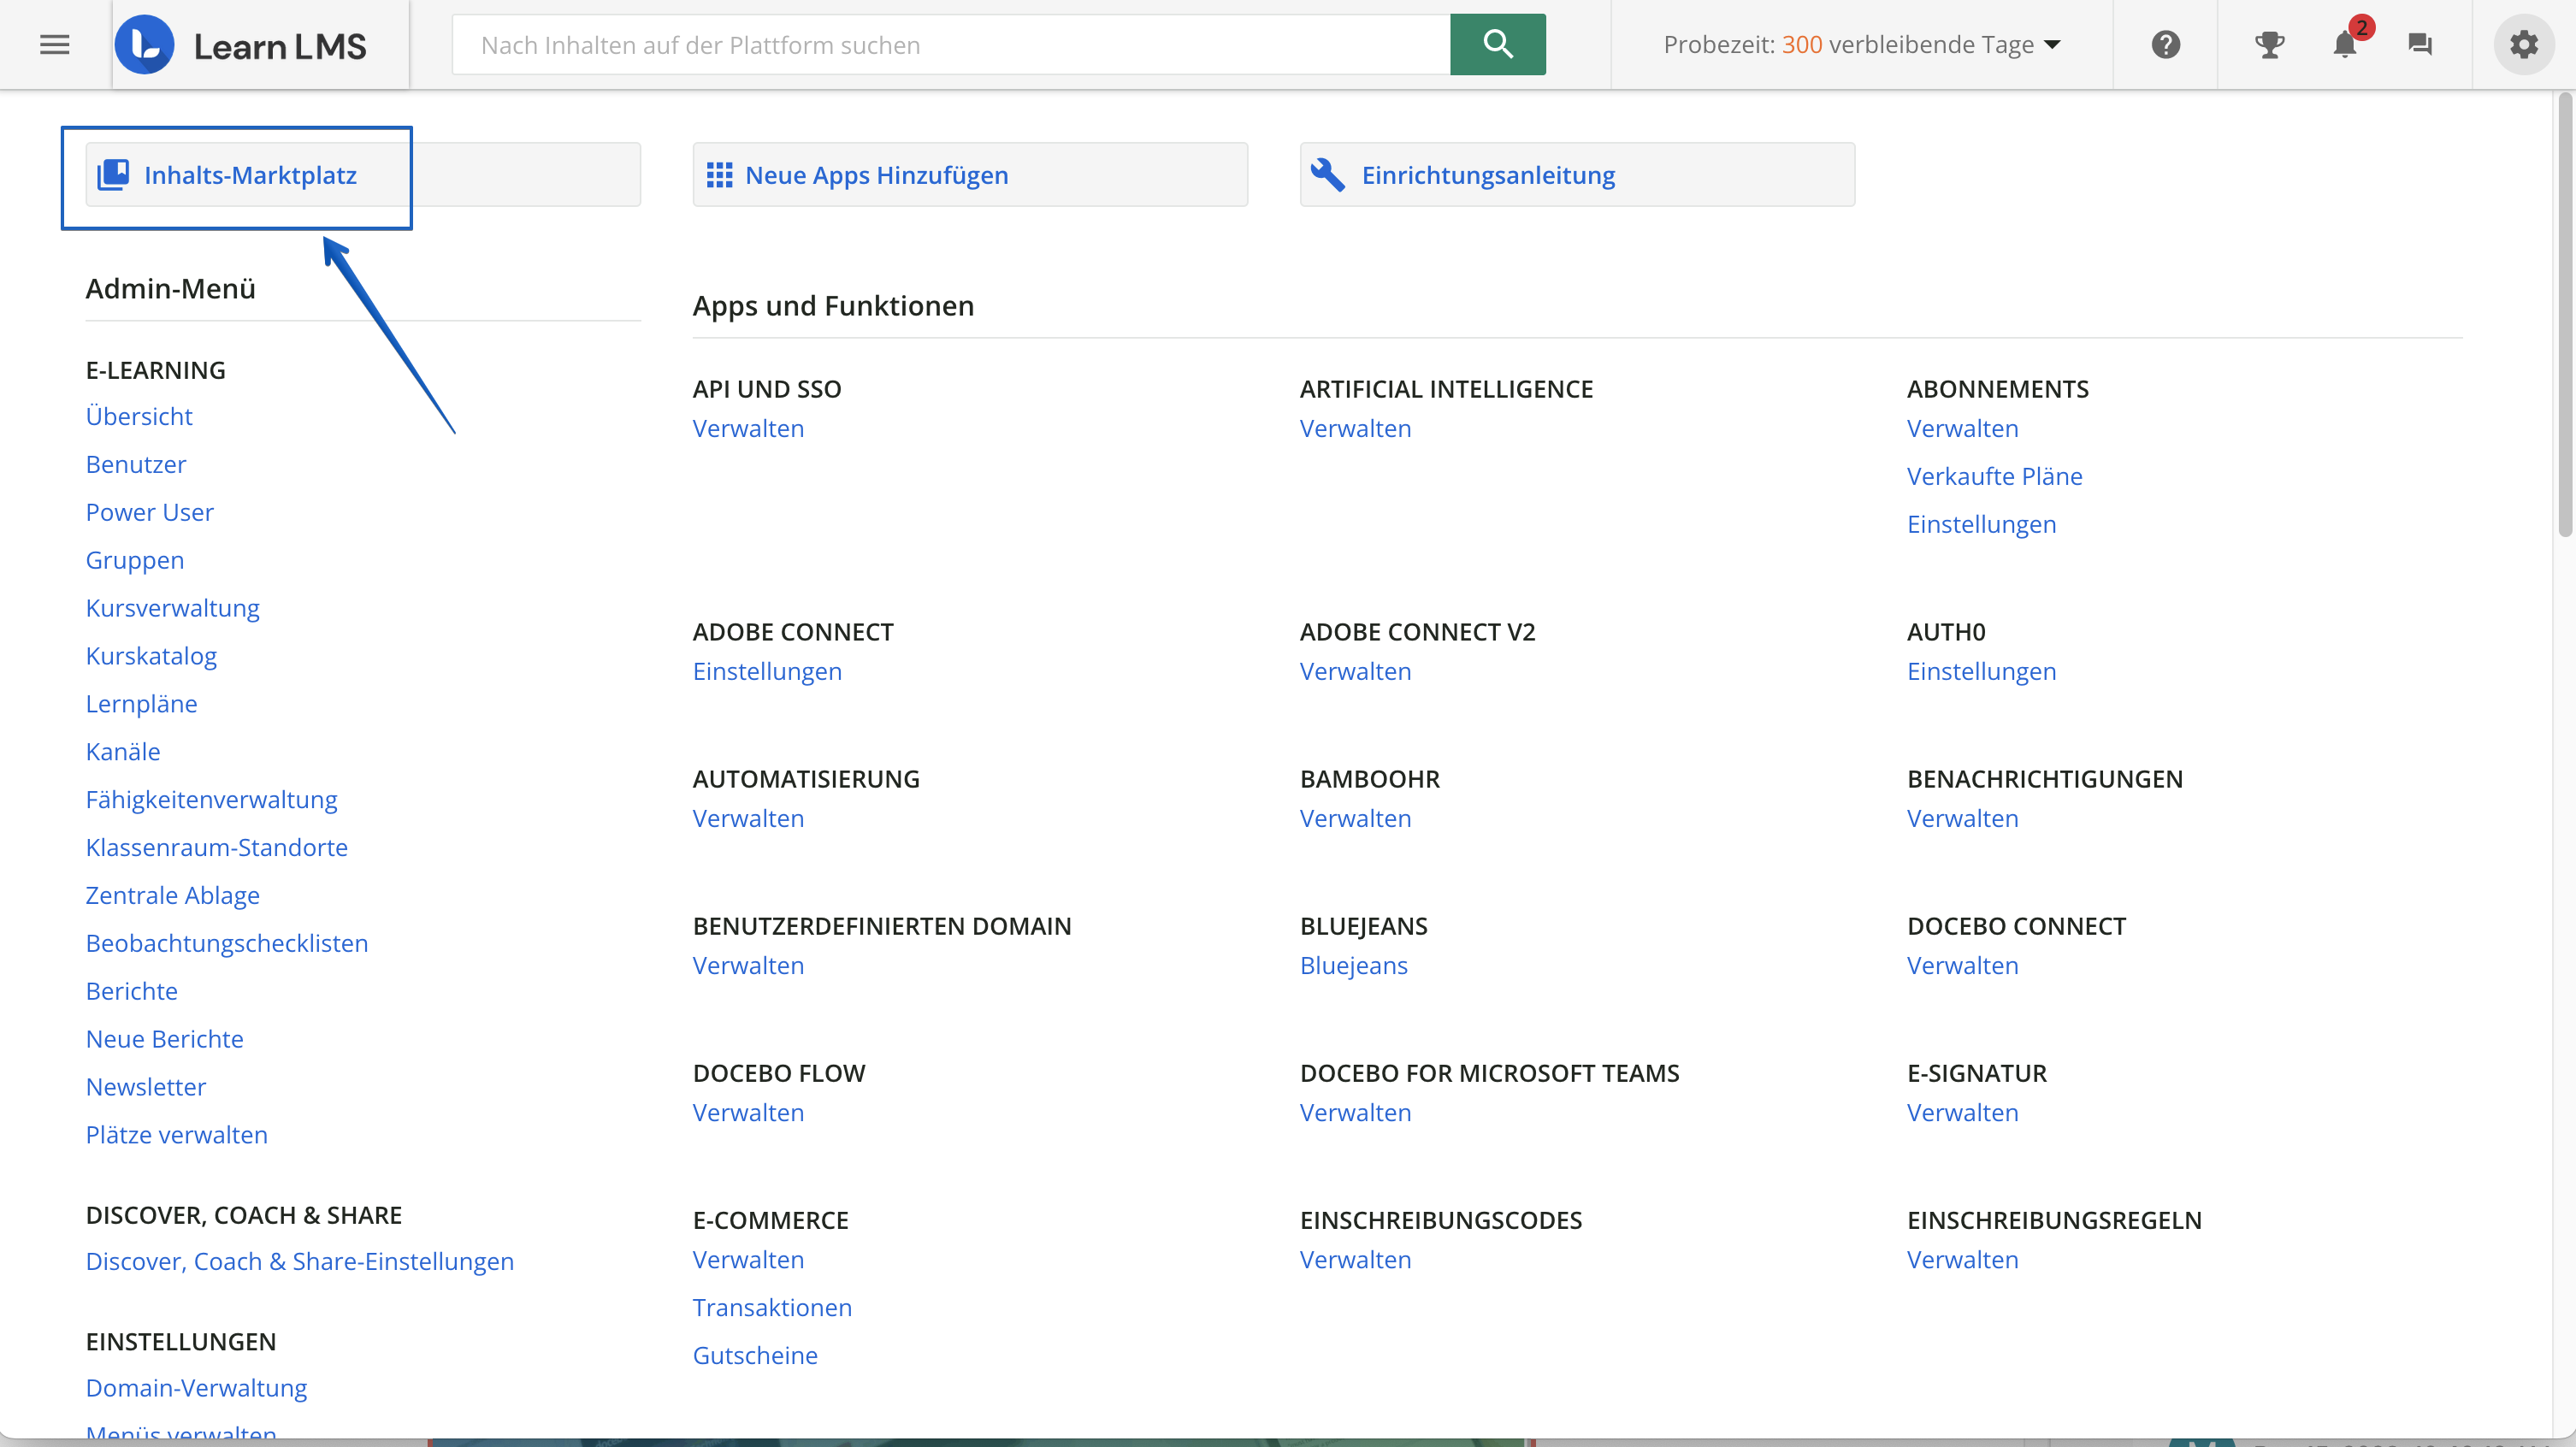Open Discover, Coach & Share-Einstellungen
This screenshot has height=1447, width=2576.
(300, 1262)
